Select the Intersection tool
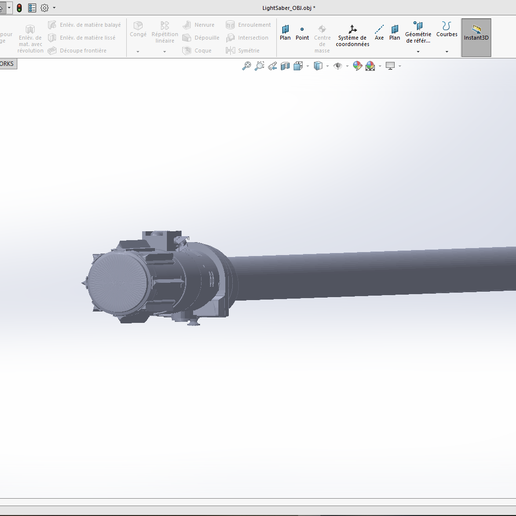 pos(247,38)
